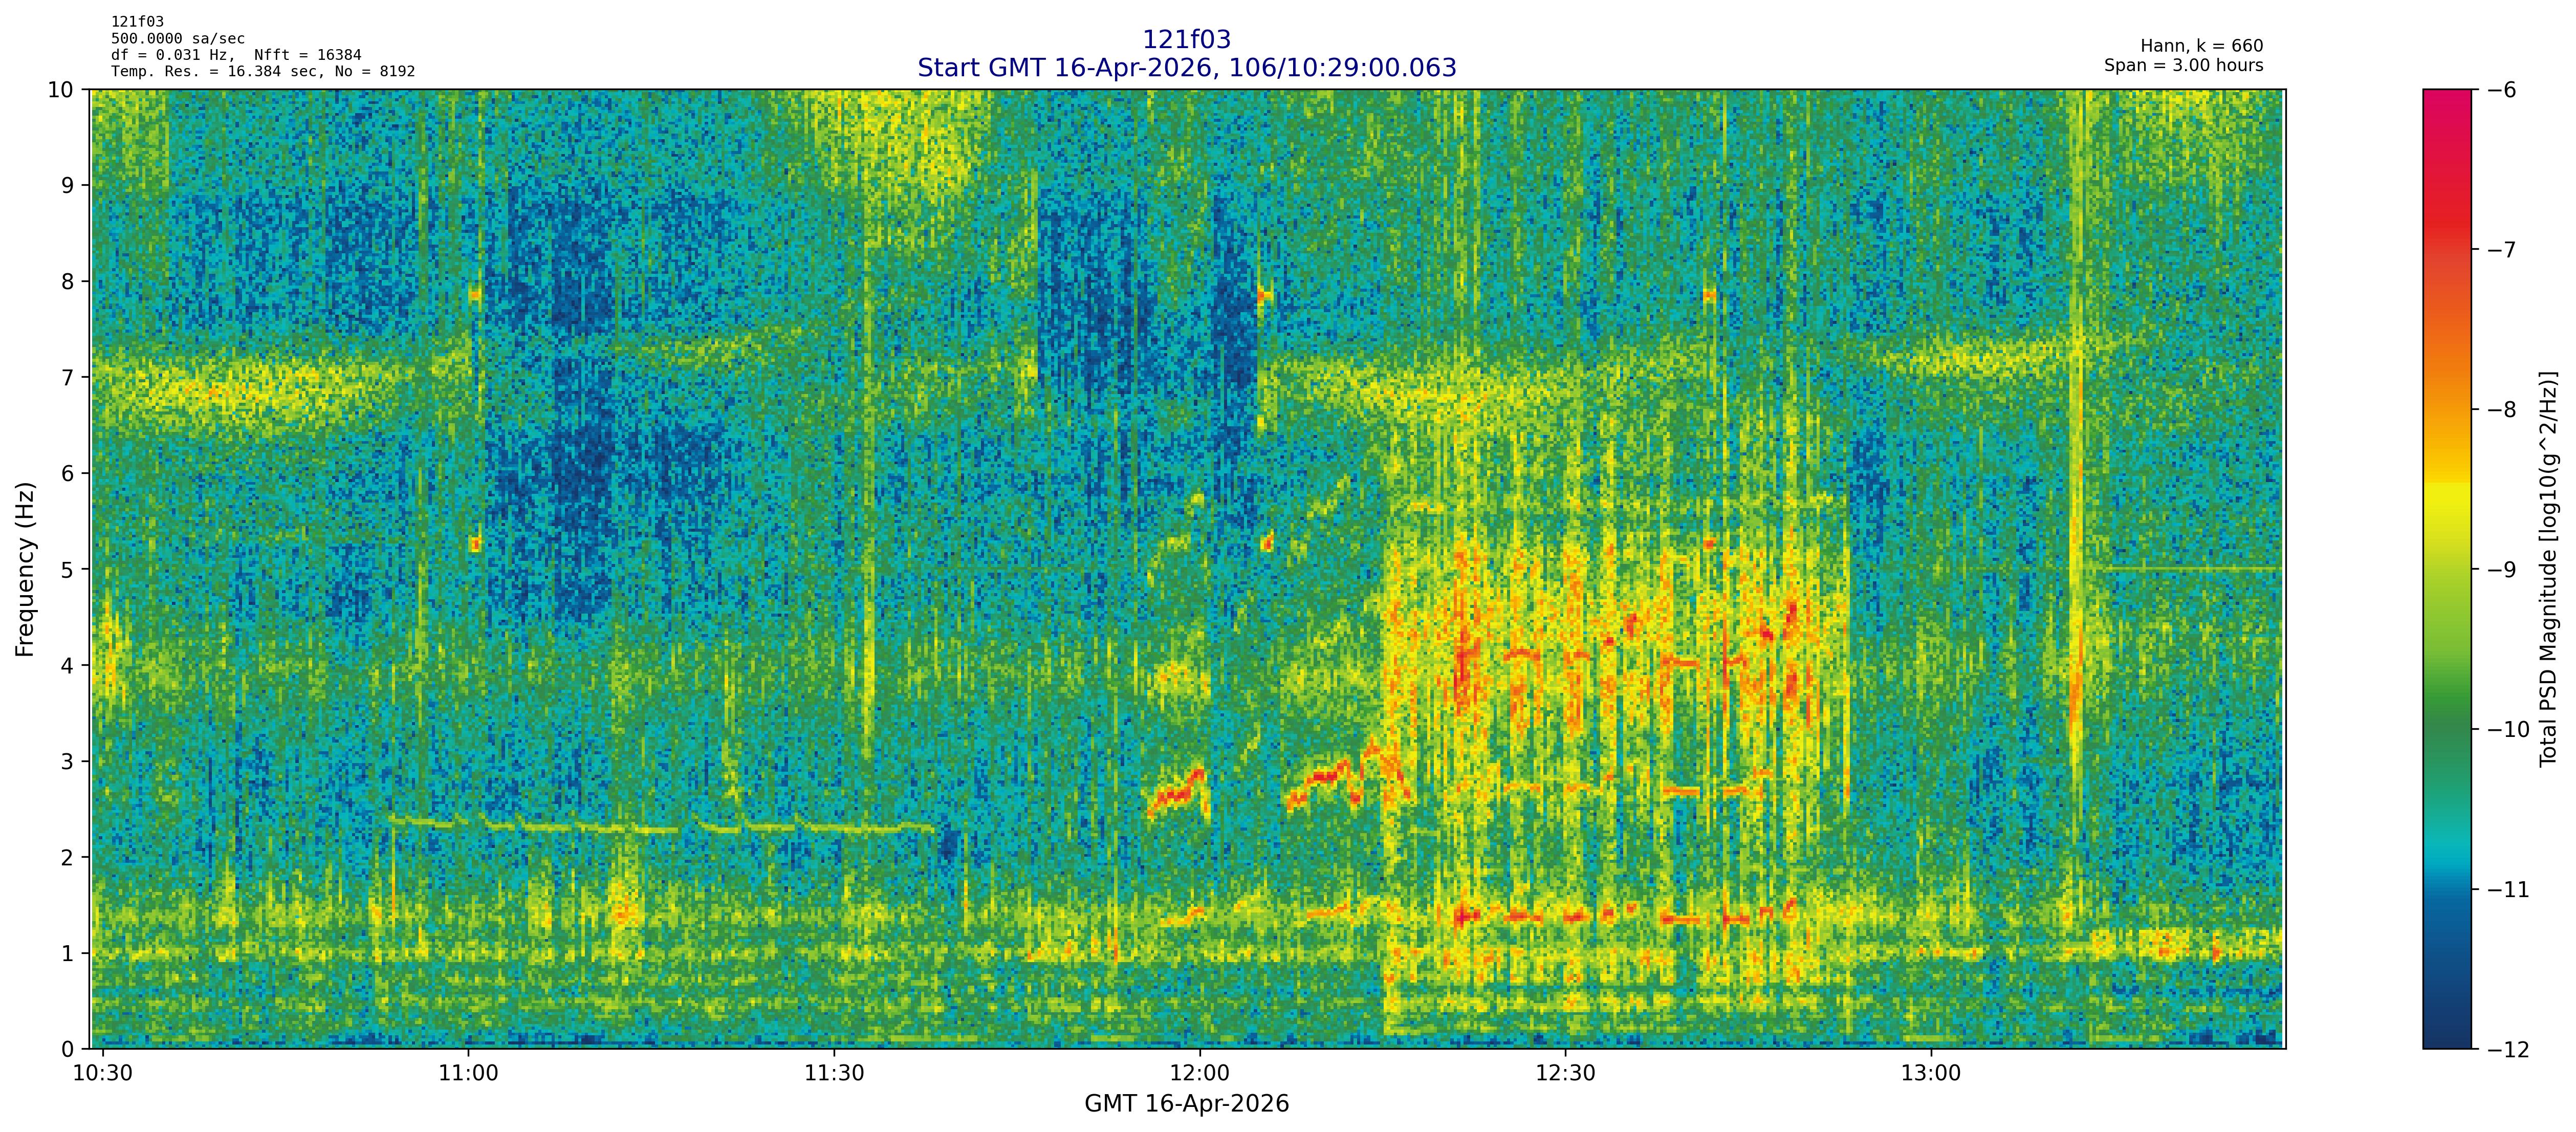Click the Hann, k = 660 annotation
This screenshot has width=2576, height=1132.
tap(2201, 46)
